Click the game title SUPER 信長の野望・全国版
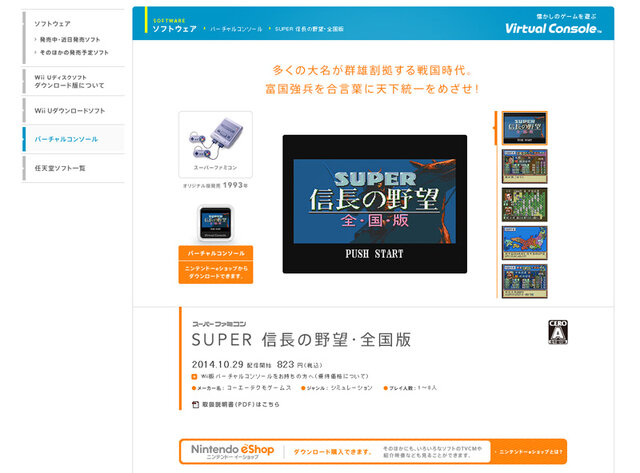 301,340
